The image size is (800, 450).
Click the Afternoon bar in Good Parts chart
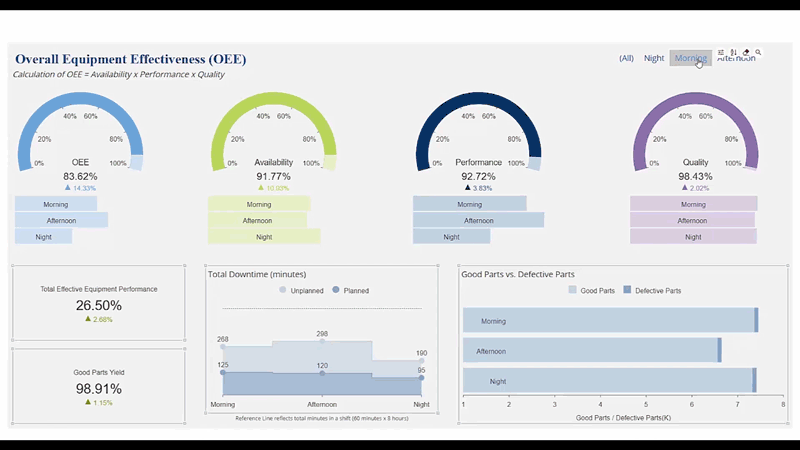pyautogui.click(x=590, y=351)
